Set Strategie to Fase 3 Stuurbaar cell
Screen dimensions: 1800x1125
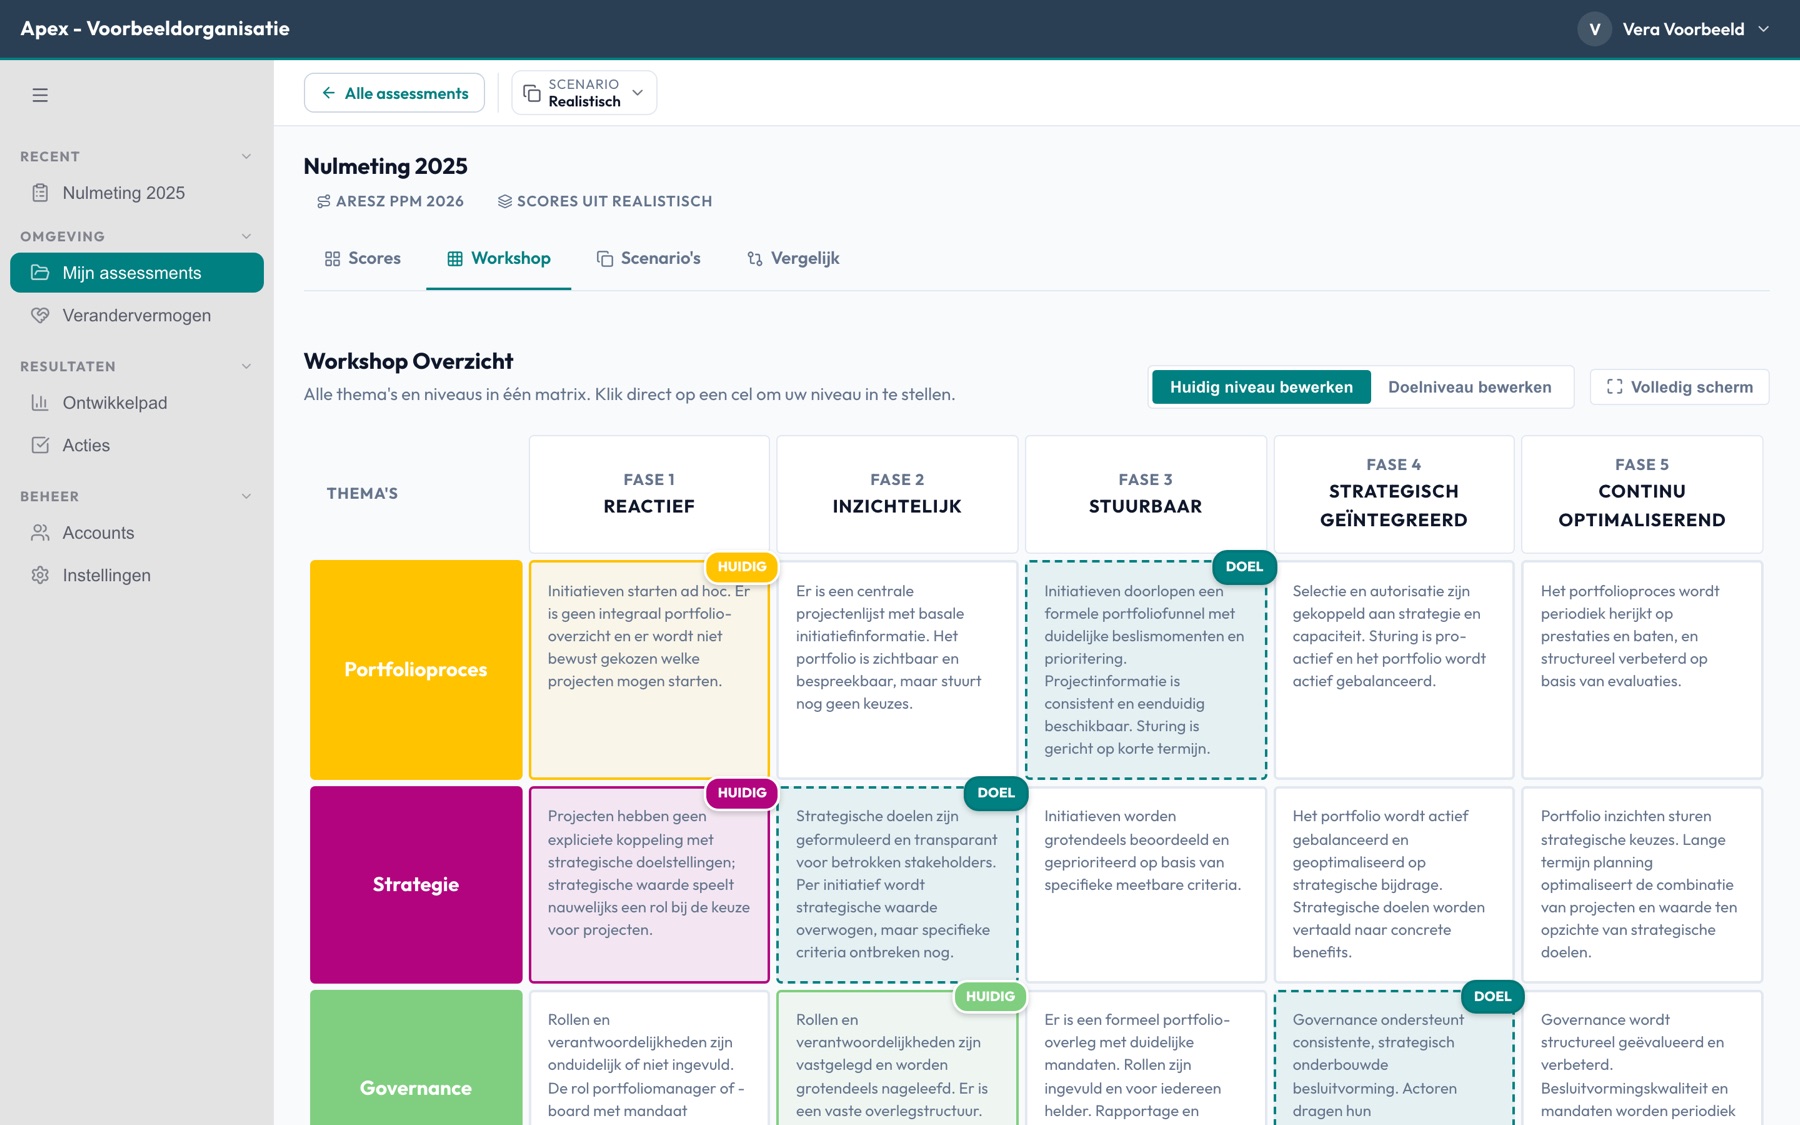coord(1145,885)
